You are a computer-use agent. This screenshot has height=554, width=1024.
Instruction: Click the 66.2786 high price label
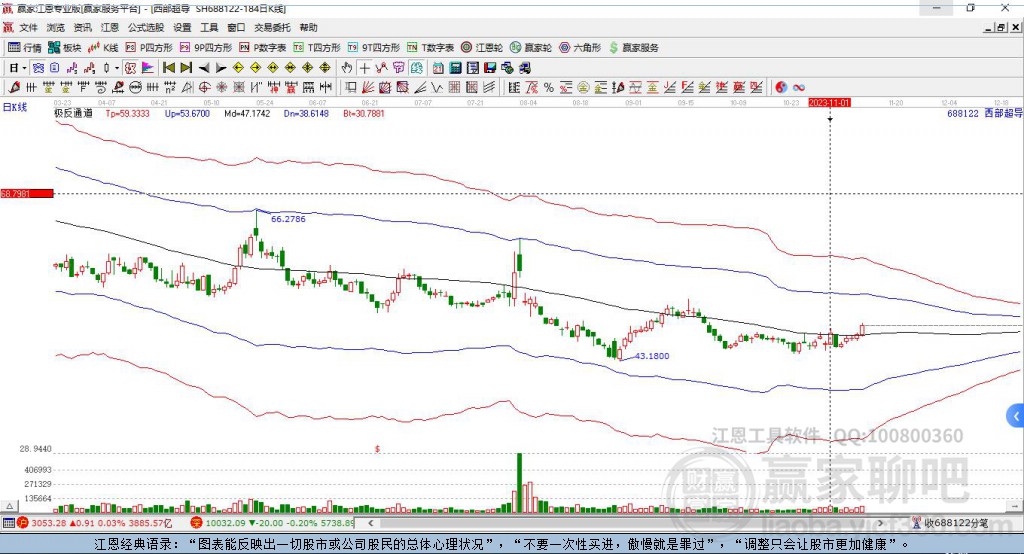[288, 219]
